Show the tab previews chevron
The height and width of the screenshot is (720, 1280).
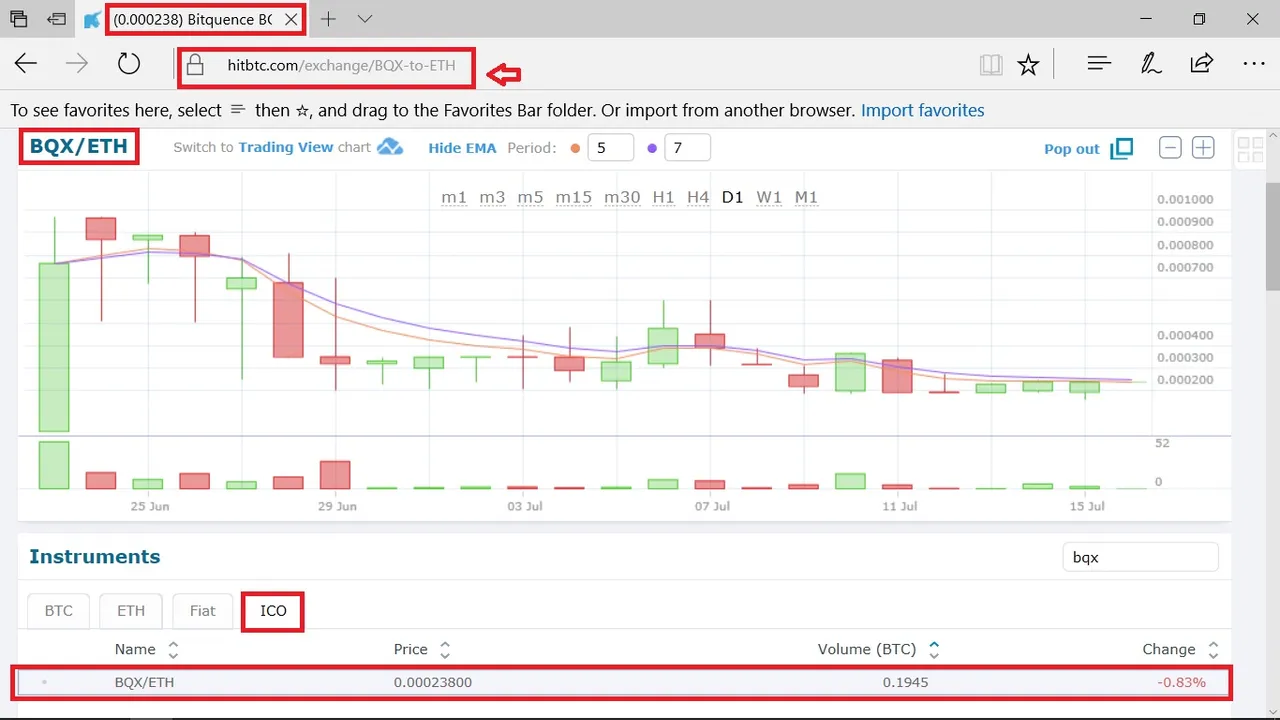click(x=365, y=19)
